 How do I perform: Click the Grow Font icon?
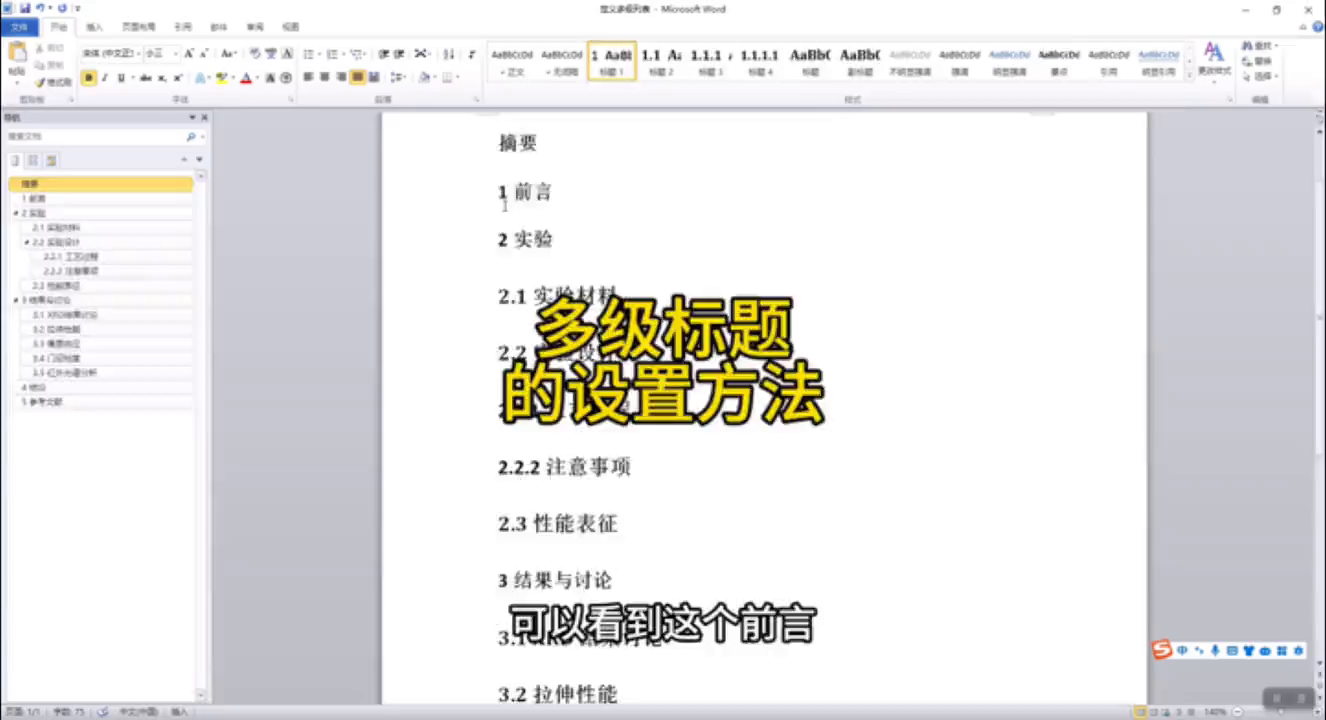pyautogui.click(x=189, y=54)
